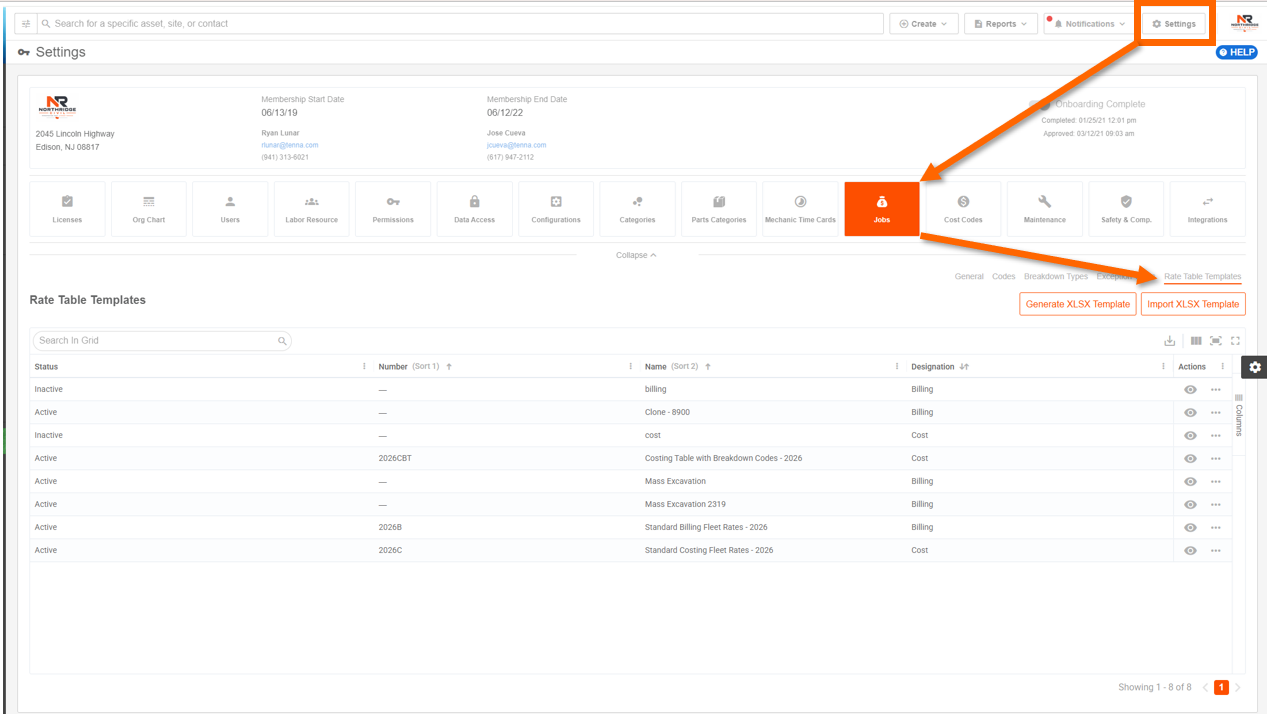Viewport: 1267px width, 714px height.
Task: Open the Categories tile
Action: coord(637,209)
